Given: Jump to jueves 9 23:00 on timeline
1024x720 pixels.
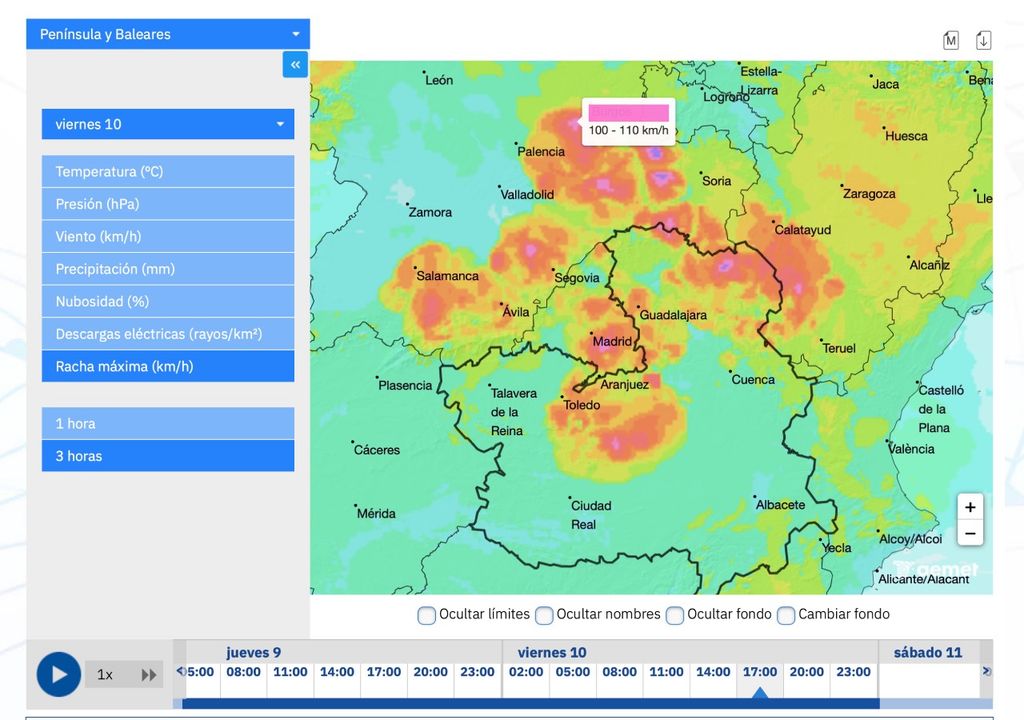Looking at the screenshot, I should pos(477,672).
